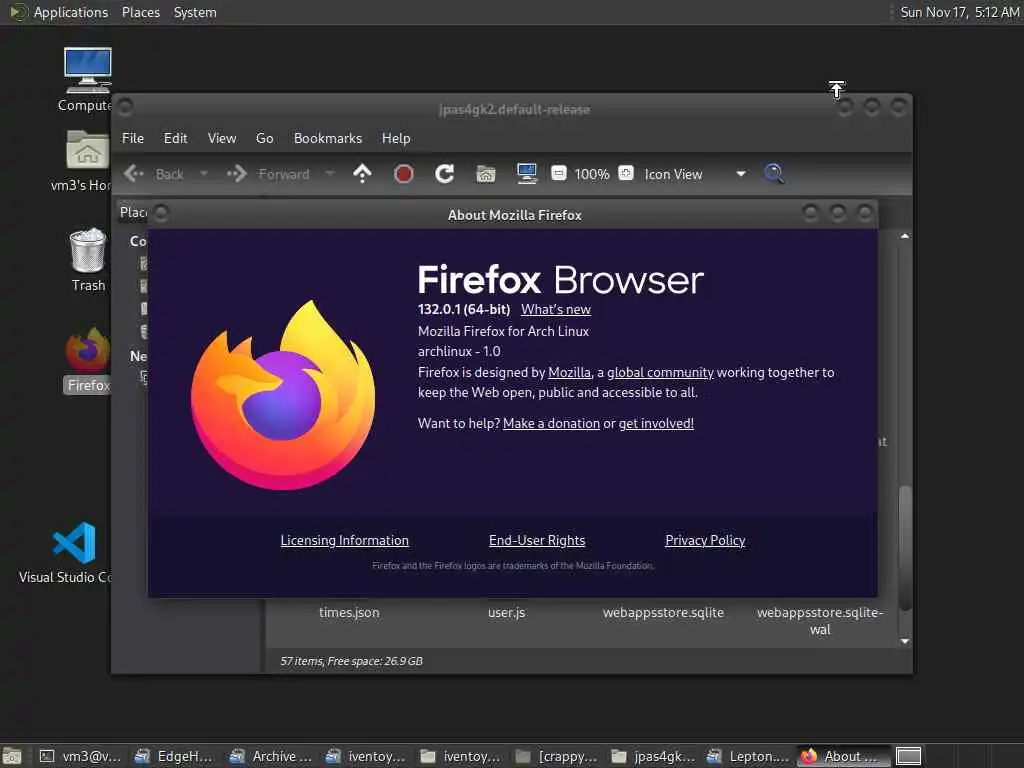Click Make a donation link
Screen dimensions: 1024x768
click(x=551, y=423)
